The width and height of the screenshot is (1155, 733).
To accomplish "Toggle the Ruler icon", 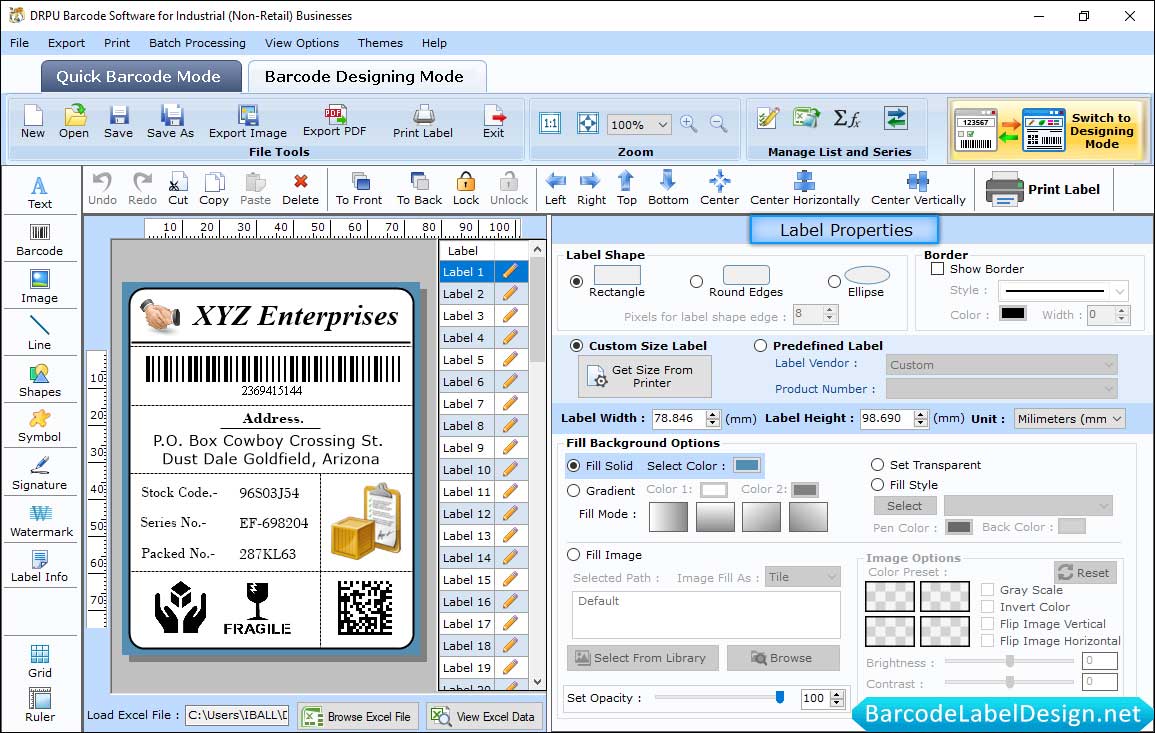I will coord(40,705).
